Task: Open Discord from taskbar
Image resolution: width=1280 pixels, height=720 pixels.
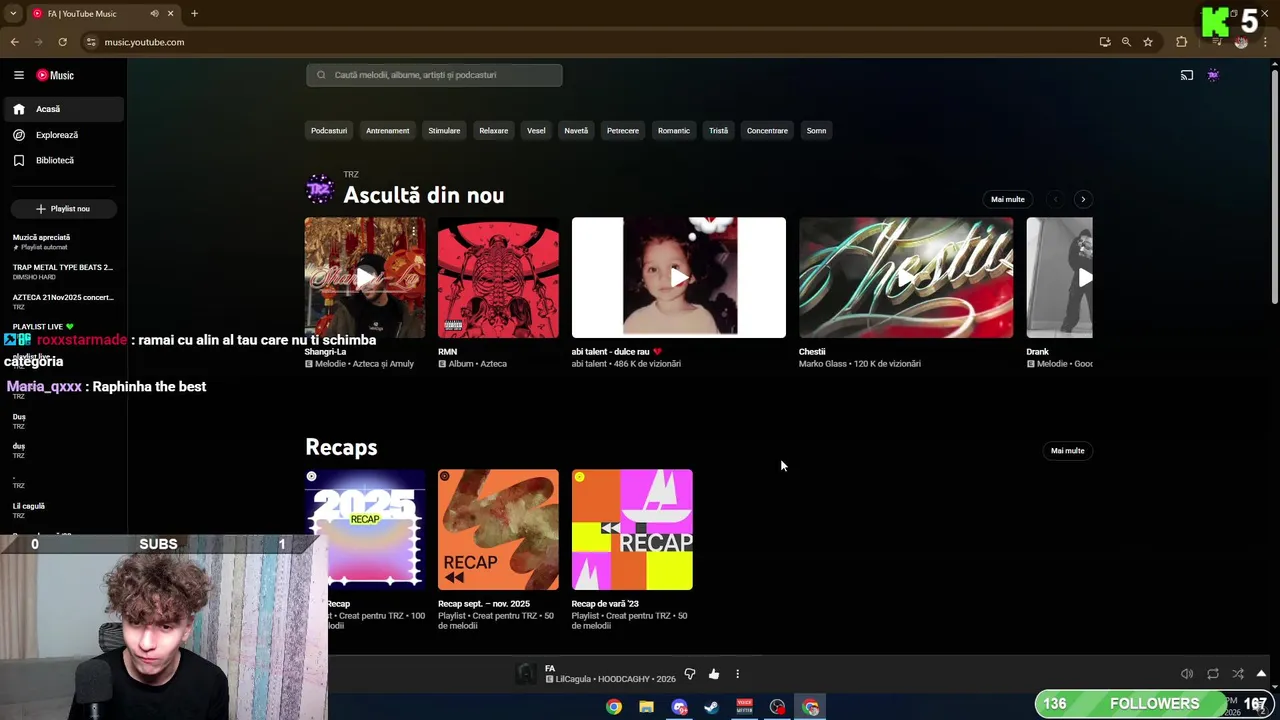Action: tap(680, 707)
